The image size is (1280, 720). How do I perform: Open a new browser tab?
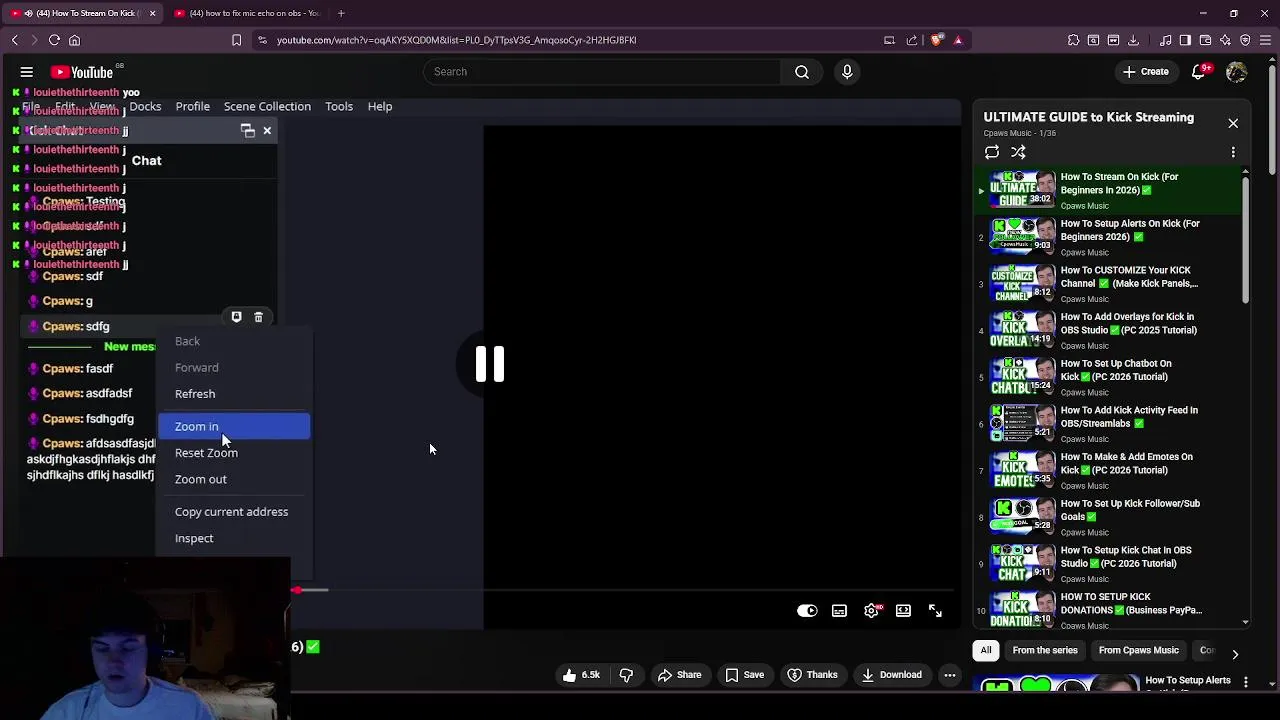(x=341, y=13)
